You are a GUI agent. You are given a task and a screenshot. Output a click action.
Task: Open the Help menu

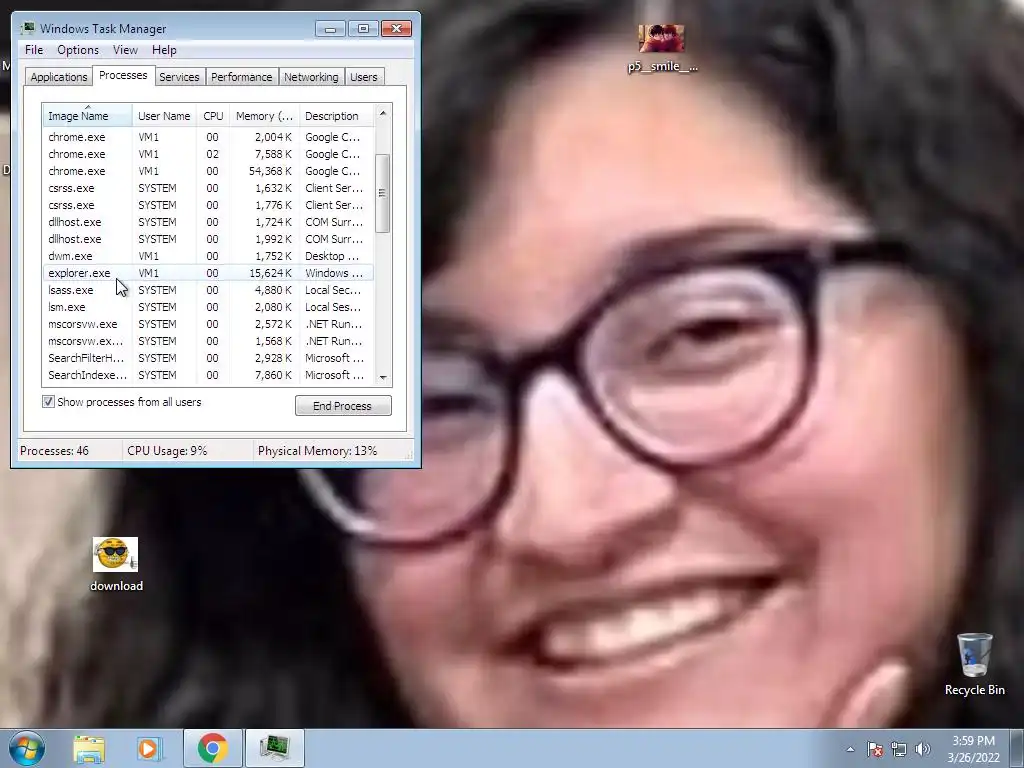pyautogui.click(x=164, y=50)
